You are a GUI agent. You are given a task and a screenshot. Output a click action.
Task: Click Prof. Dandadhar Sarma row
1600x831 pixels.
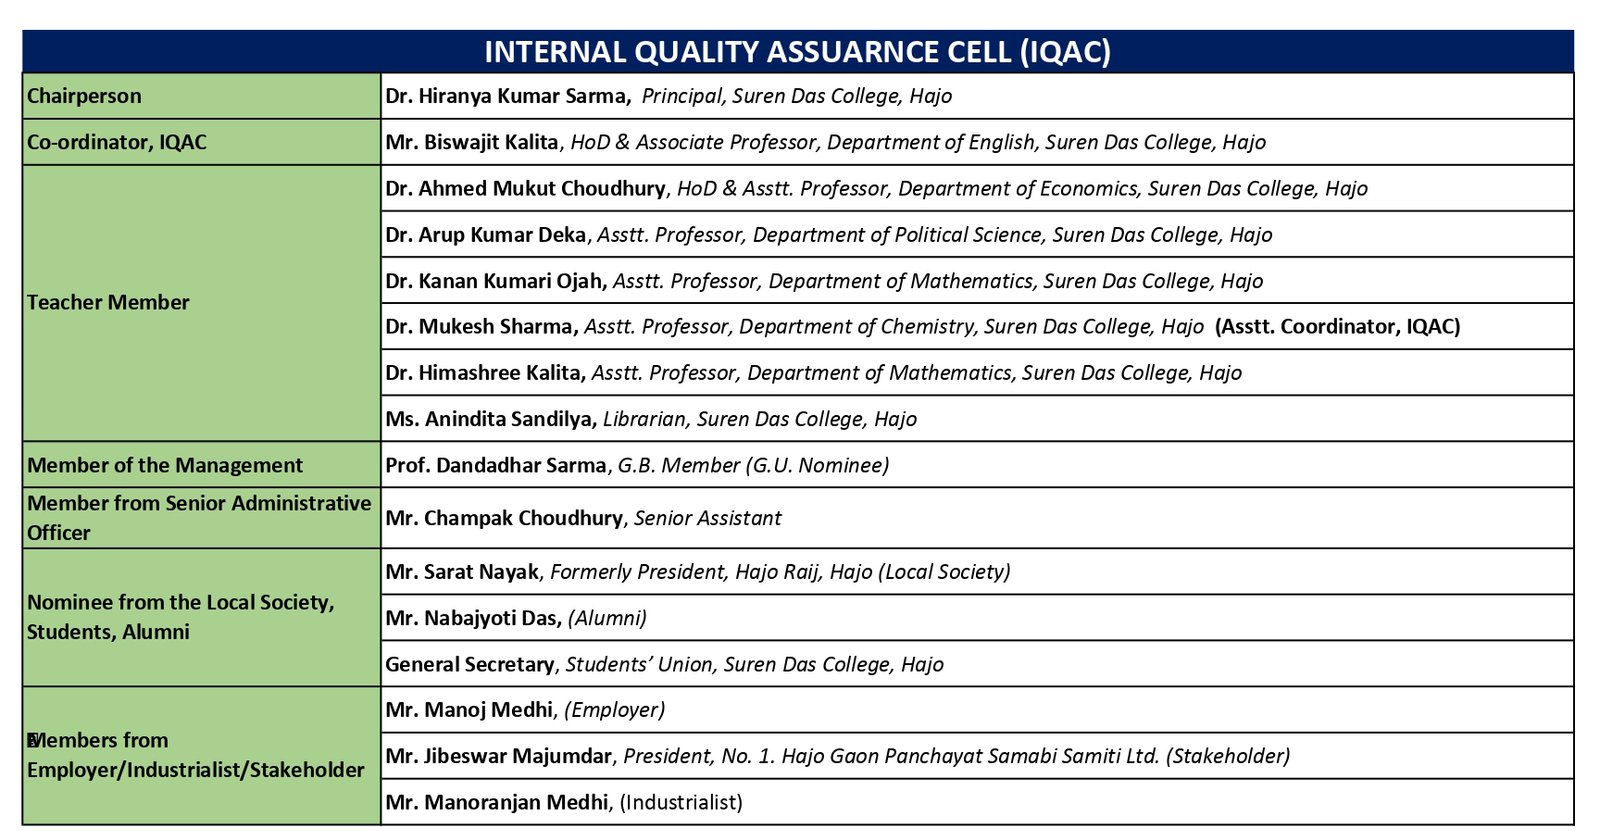[637, 465]
